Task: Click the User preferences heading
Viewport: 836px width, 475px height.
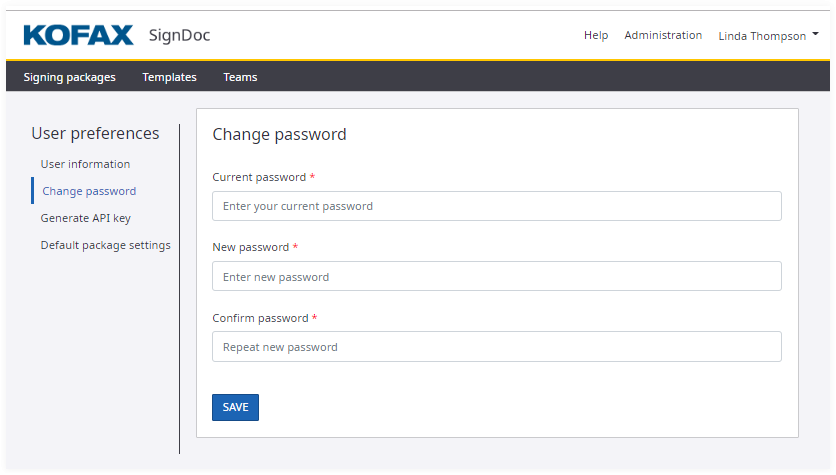Action: click(x=95, y=133)
